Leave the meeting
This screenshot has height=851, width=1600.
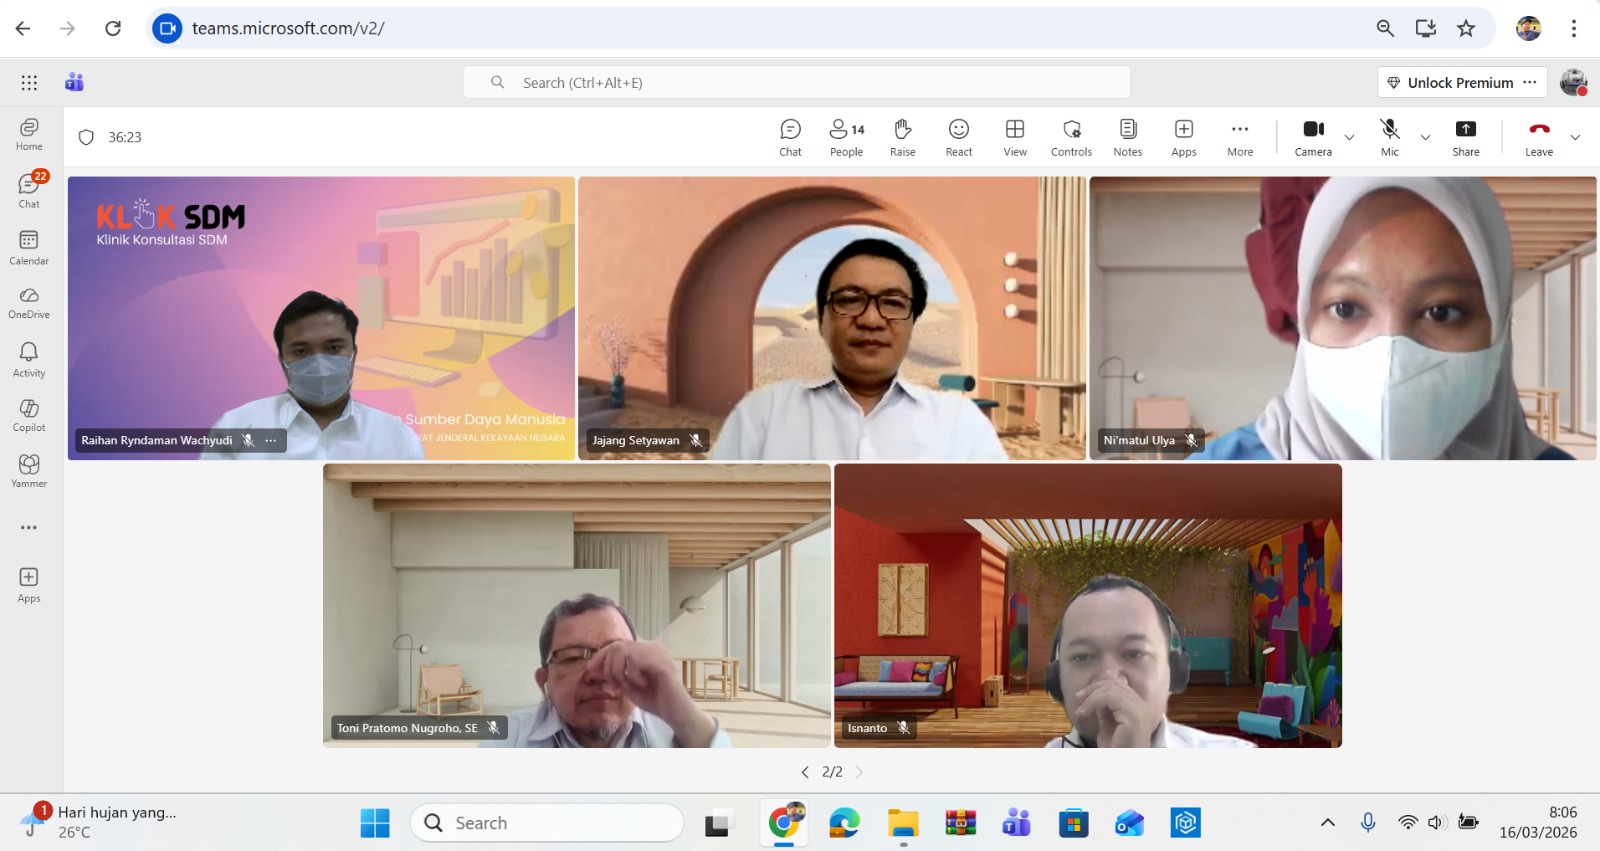pos(1538,137)
